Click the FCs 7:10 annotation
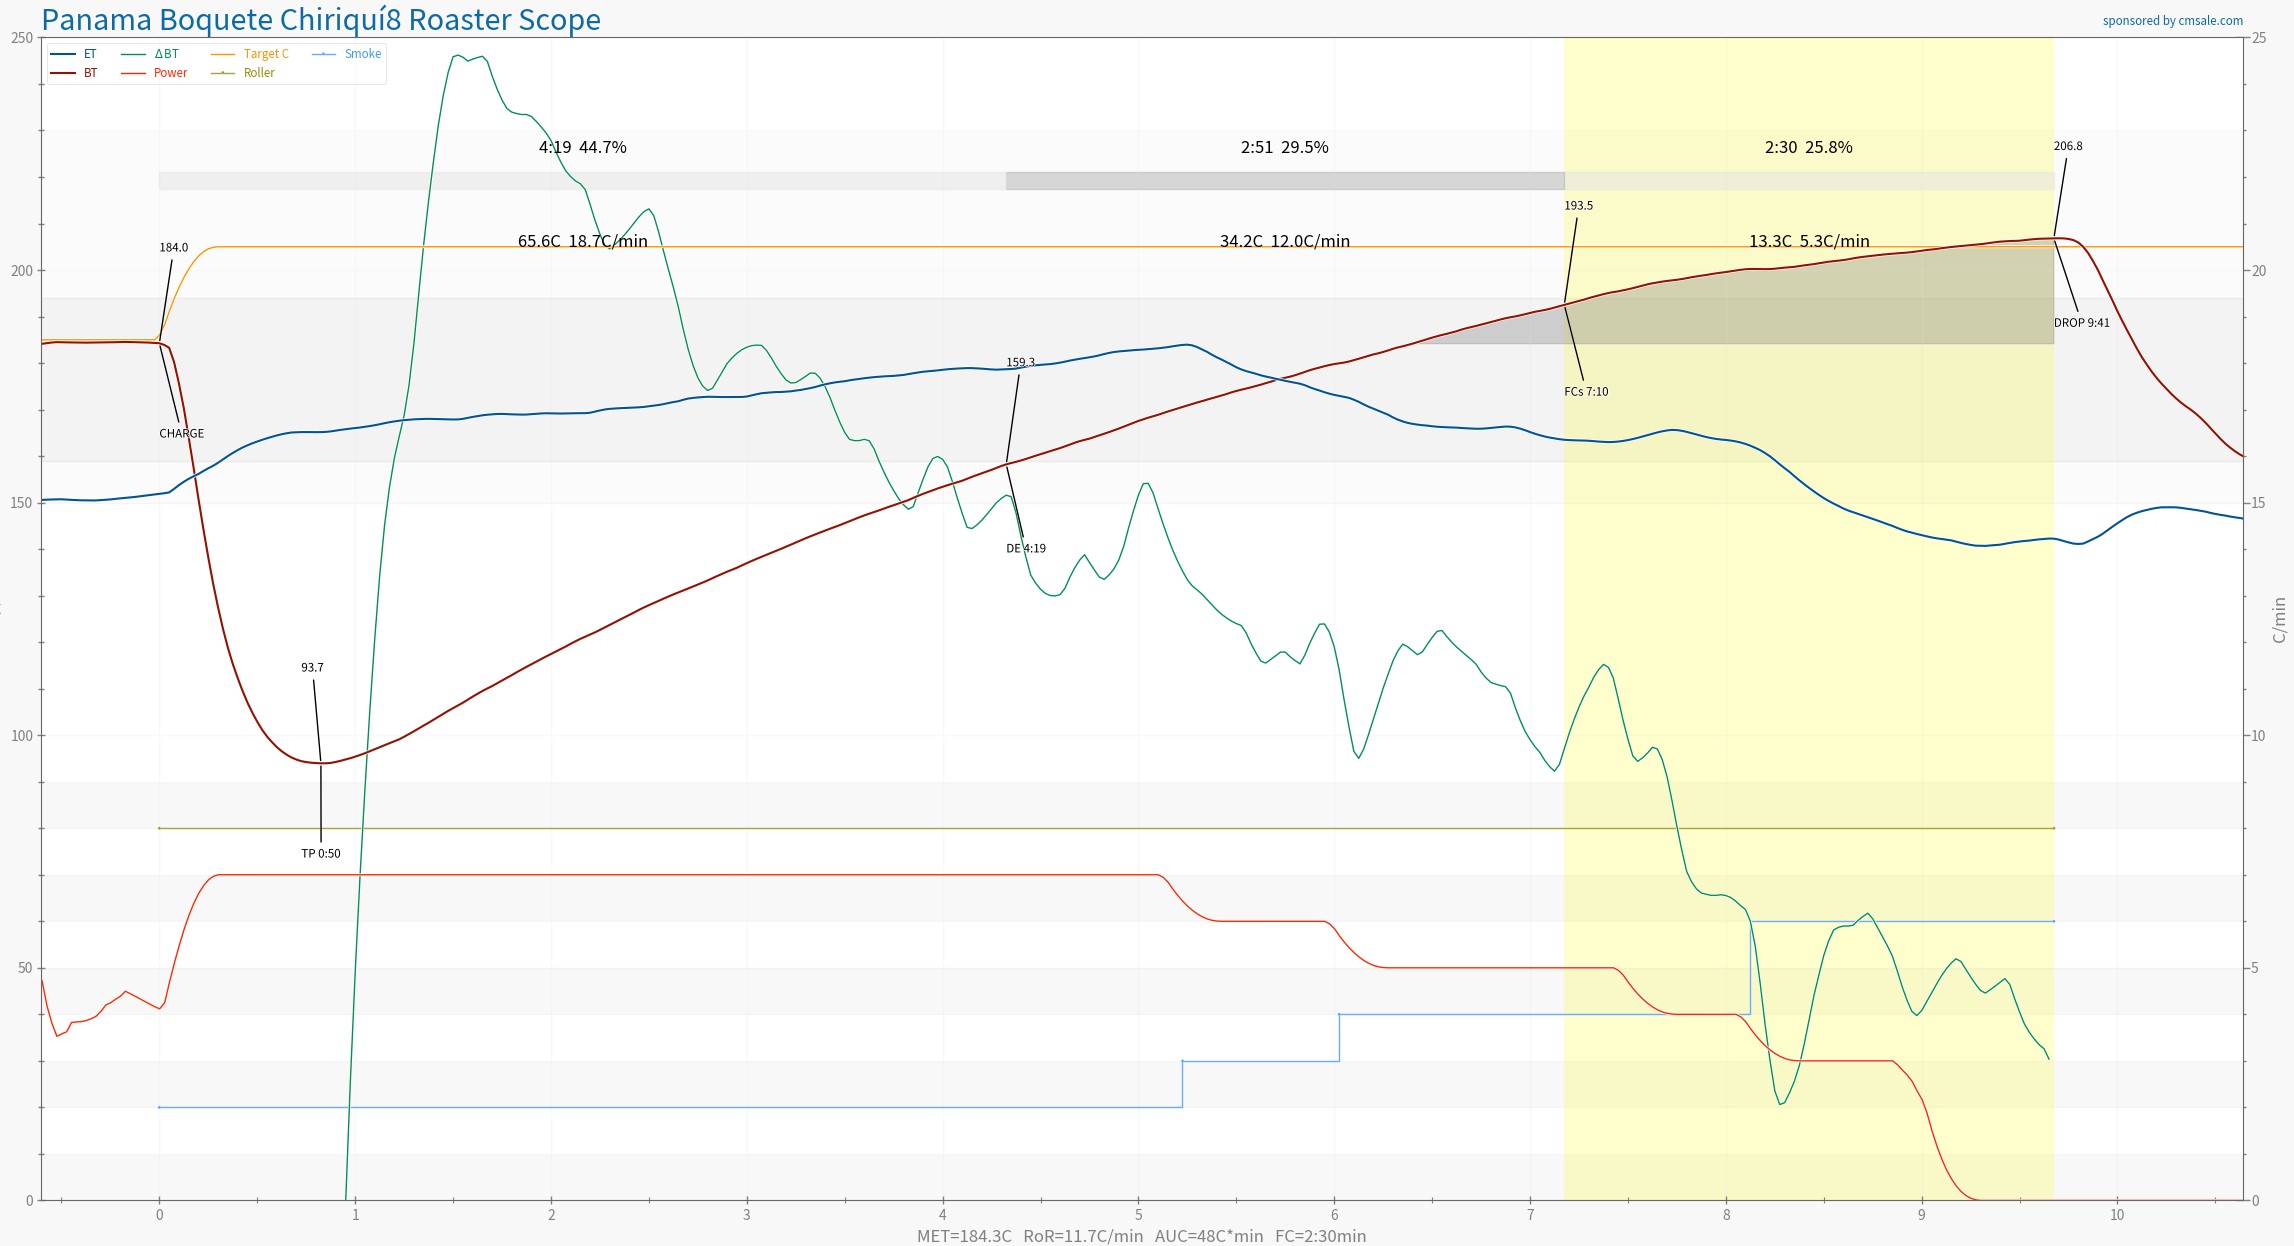Screen dimensions: 2294x1246 pos(1586,392)
